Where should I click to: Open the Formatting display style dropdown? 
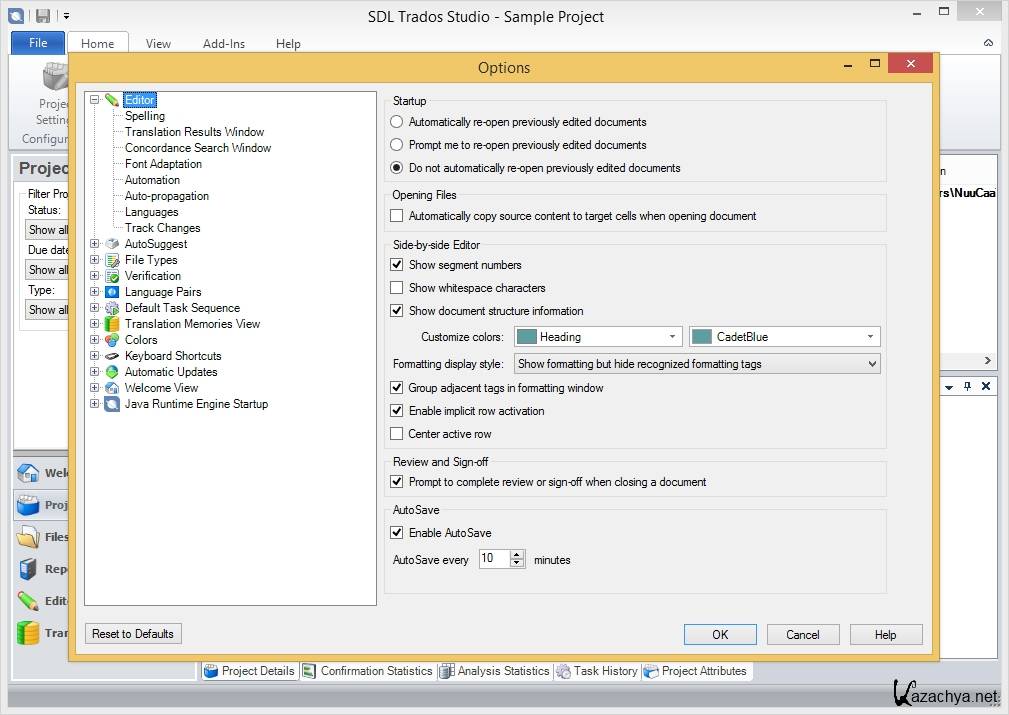(697, 364)
